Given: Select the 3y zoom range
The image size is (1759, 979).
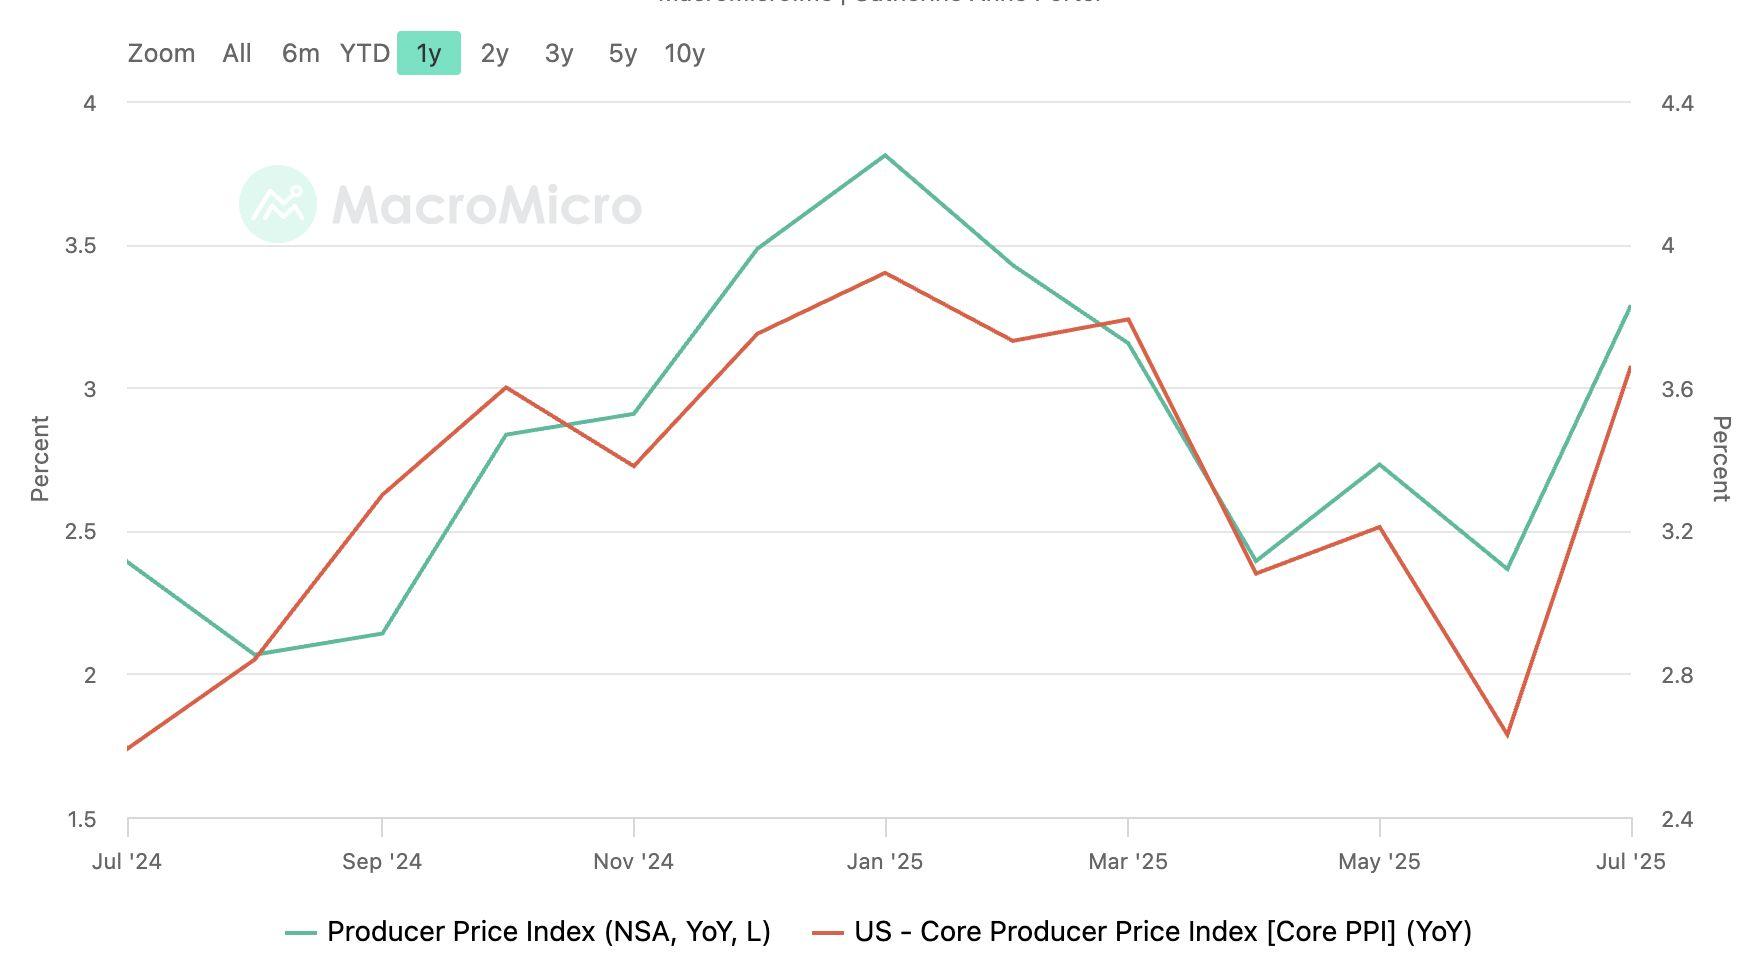Looking at the screenshot, I should [x=558, y=53].
